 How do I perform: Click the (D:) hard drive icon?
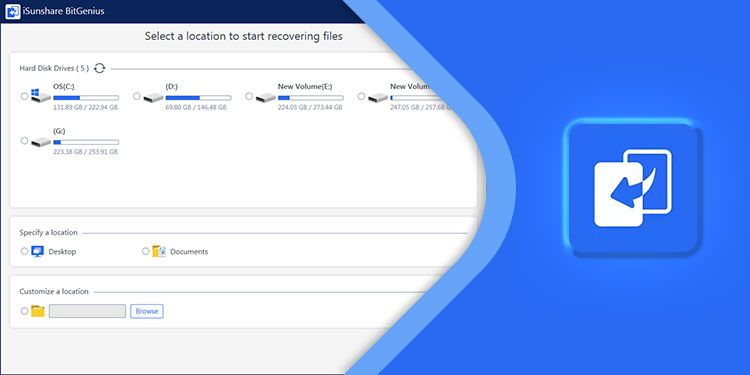(x=153, y=98)
